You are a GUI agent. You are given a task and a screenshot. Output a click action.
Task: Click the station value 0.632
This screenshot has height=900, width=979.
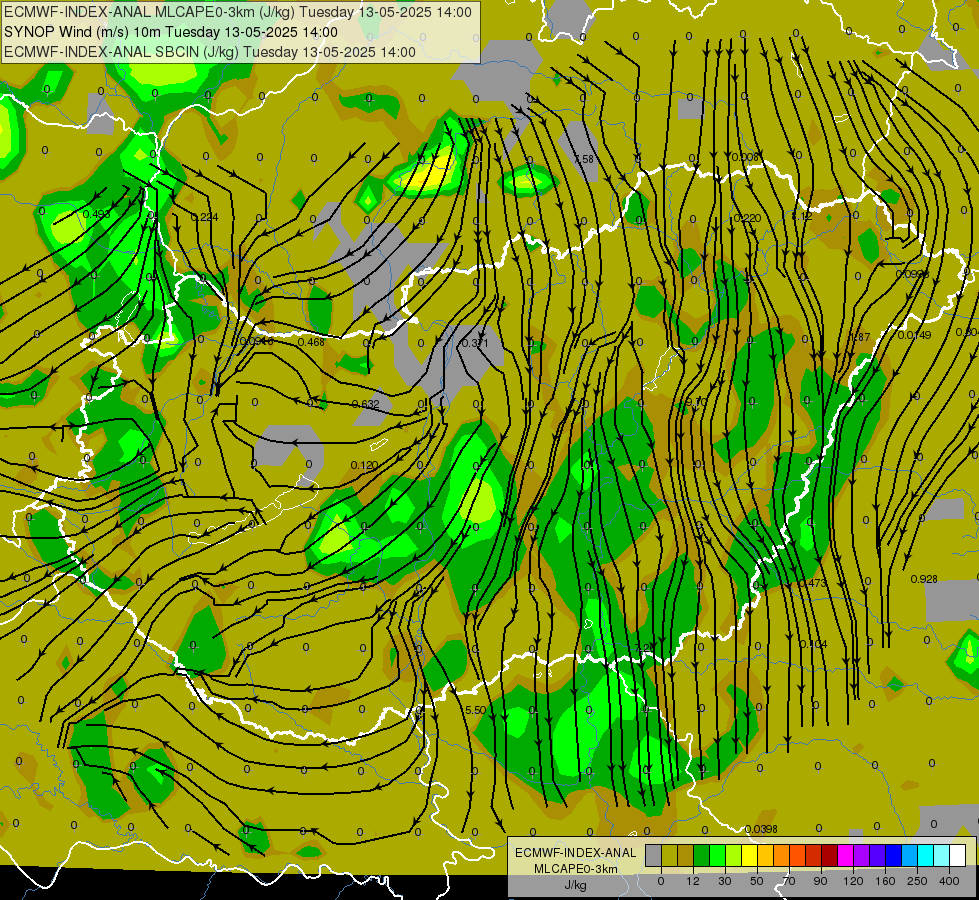click(x=365, y=404)
